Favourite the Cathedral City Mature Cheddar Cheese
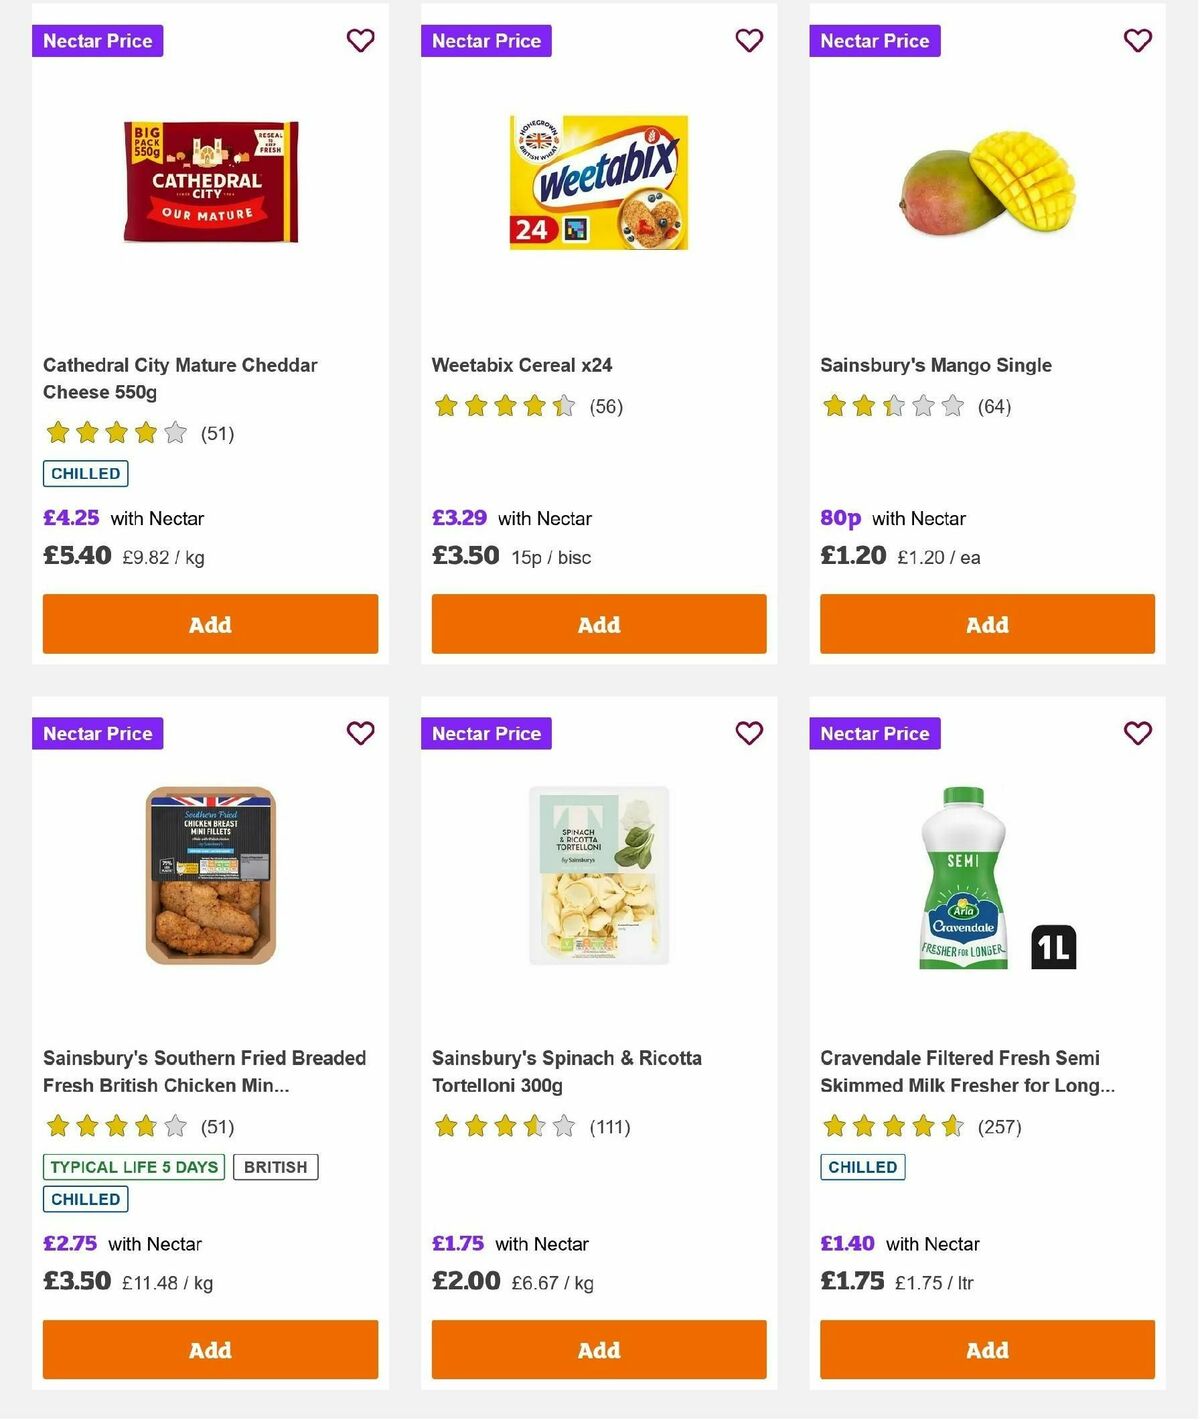Viewport: 1200px width, 1420px height. [360, 41]
